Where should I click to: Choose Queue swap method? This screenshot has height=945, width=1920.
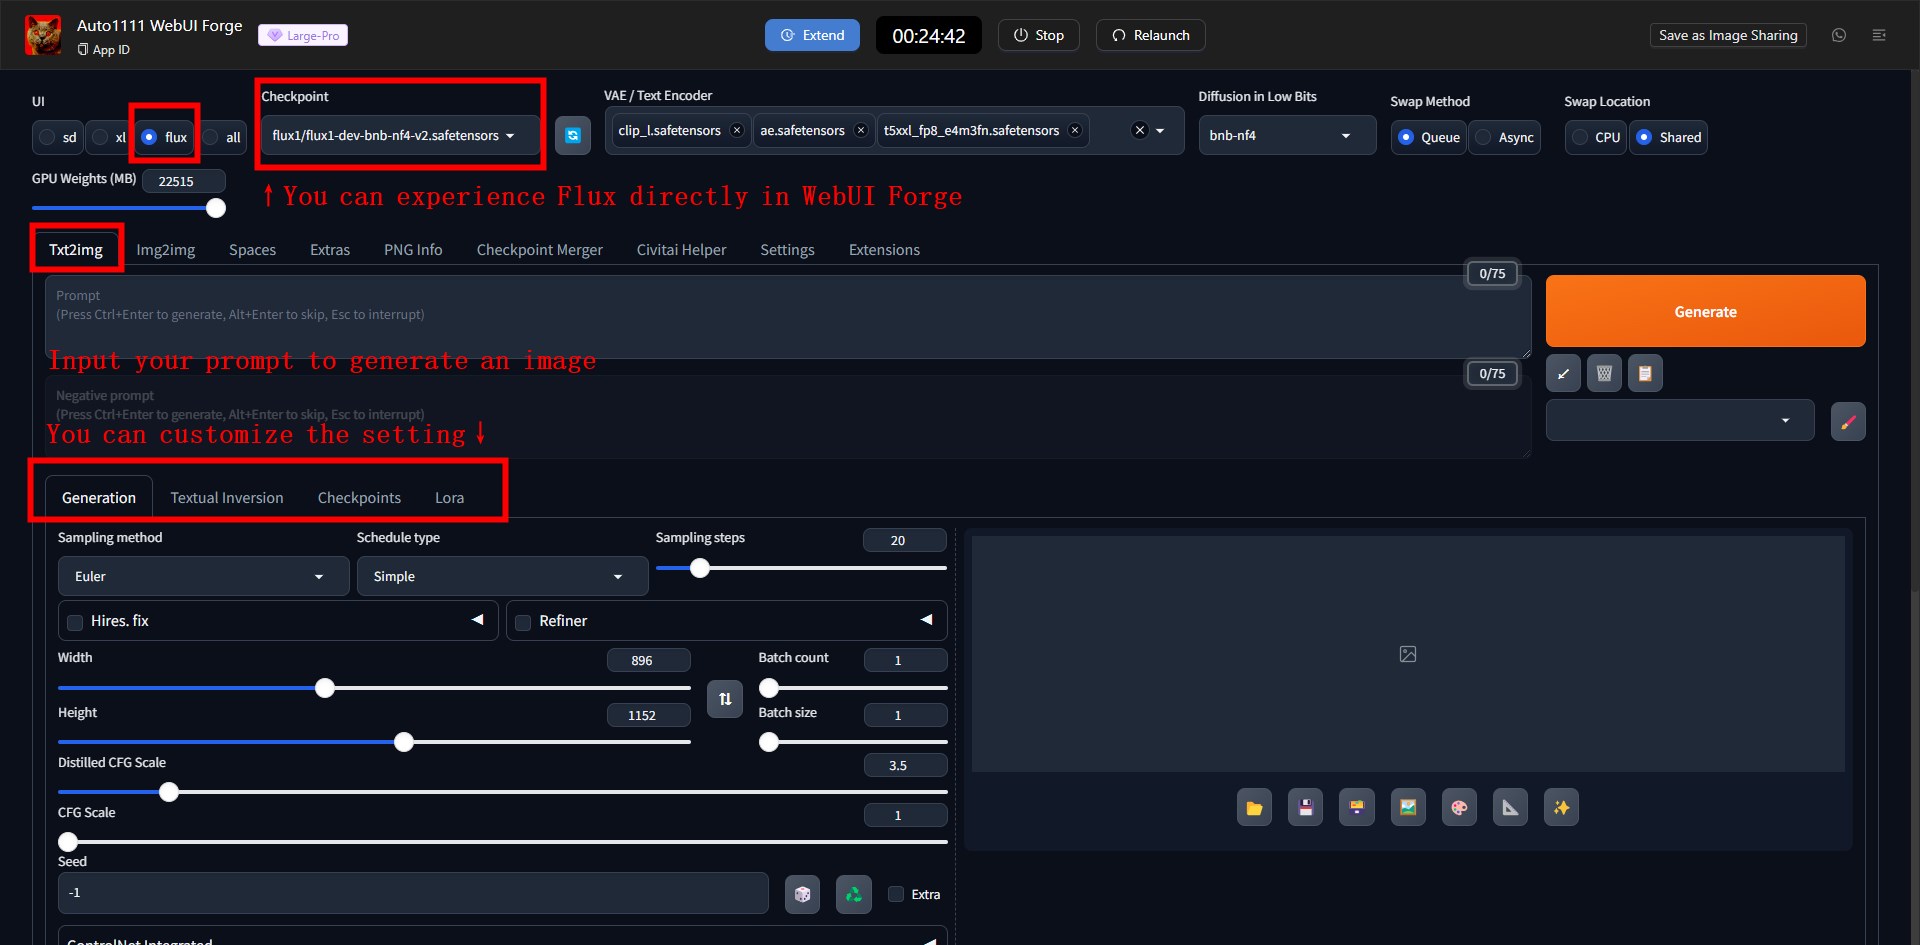coord(1429,137)
